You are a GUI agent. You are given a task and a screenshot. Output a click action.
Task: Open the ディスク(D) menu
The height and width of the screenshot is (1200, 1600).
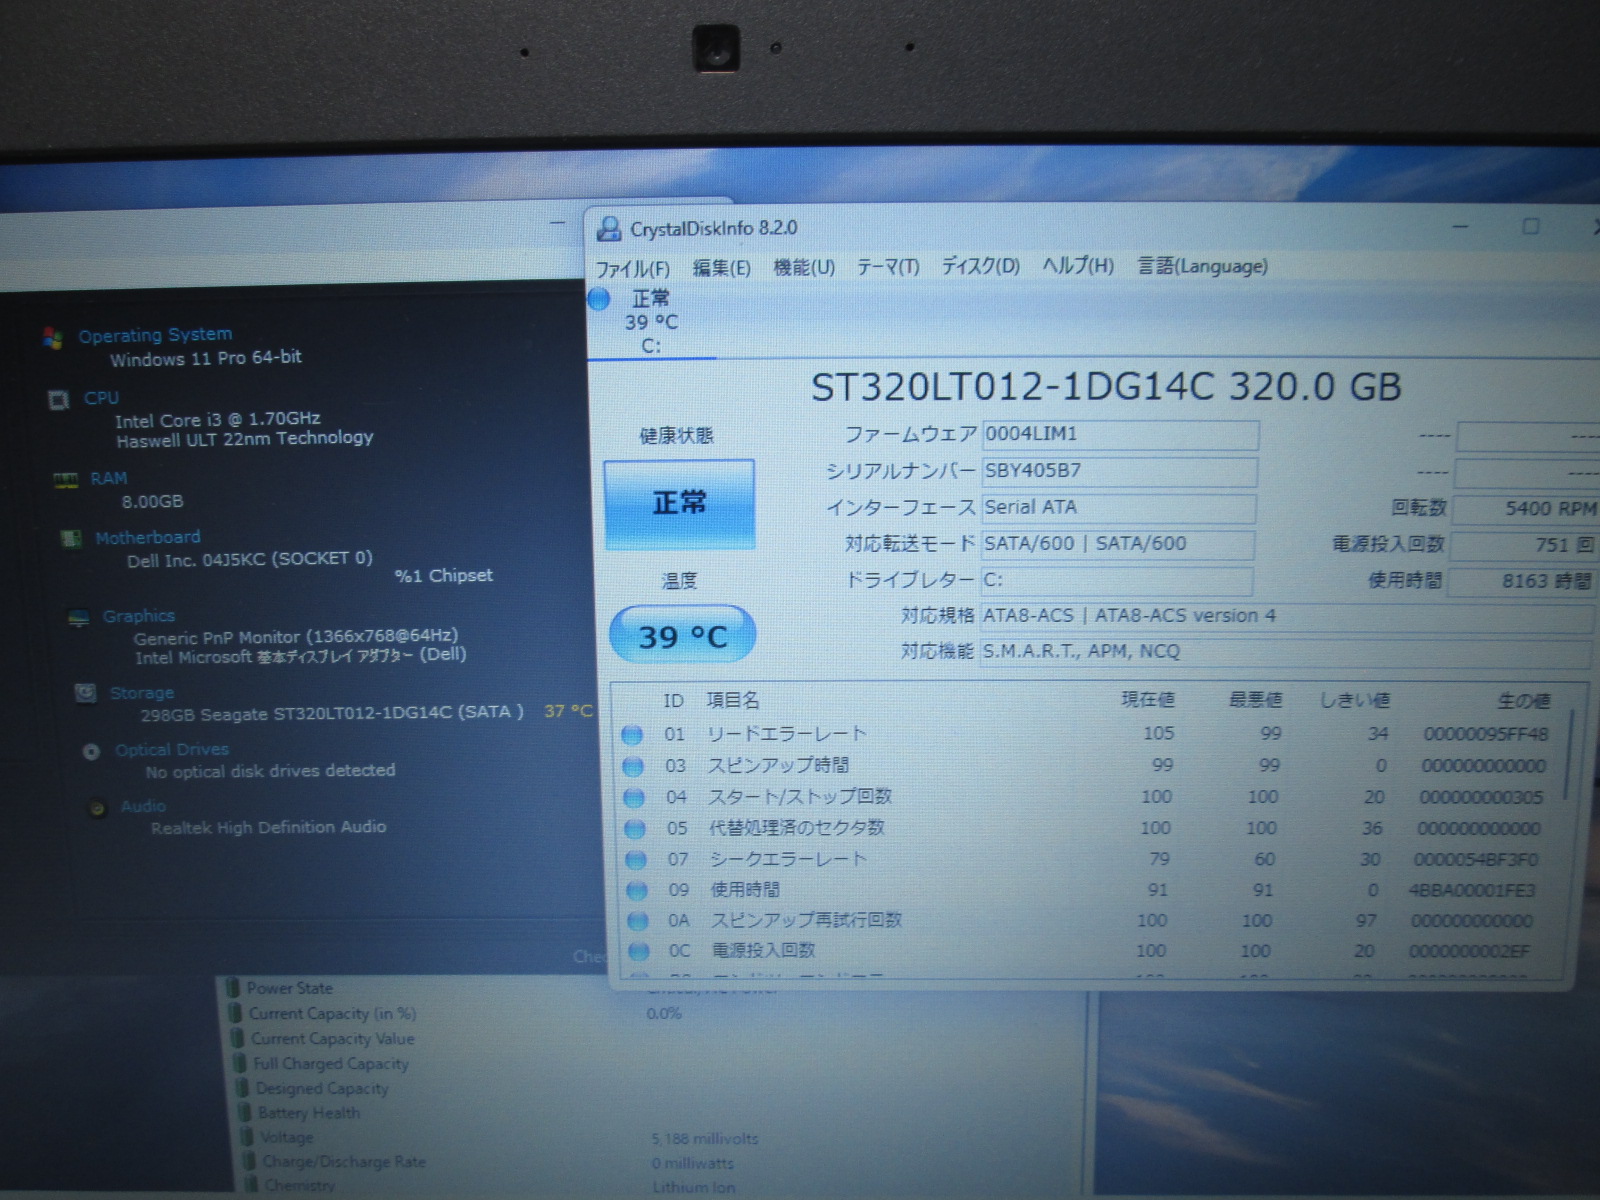980,266
